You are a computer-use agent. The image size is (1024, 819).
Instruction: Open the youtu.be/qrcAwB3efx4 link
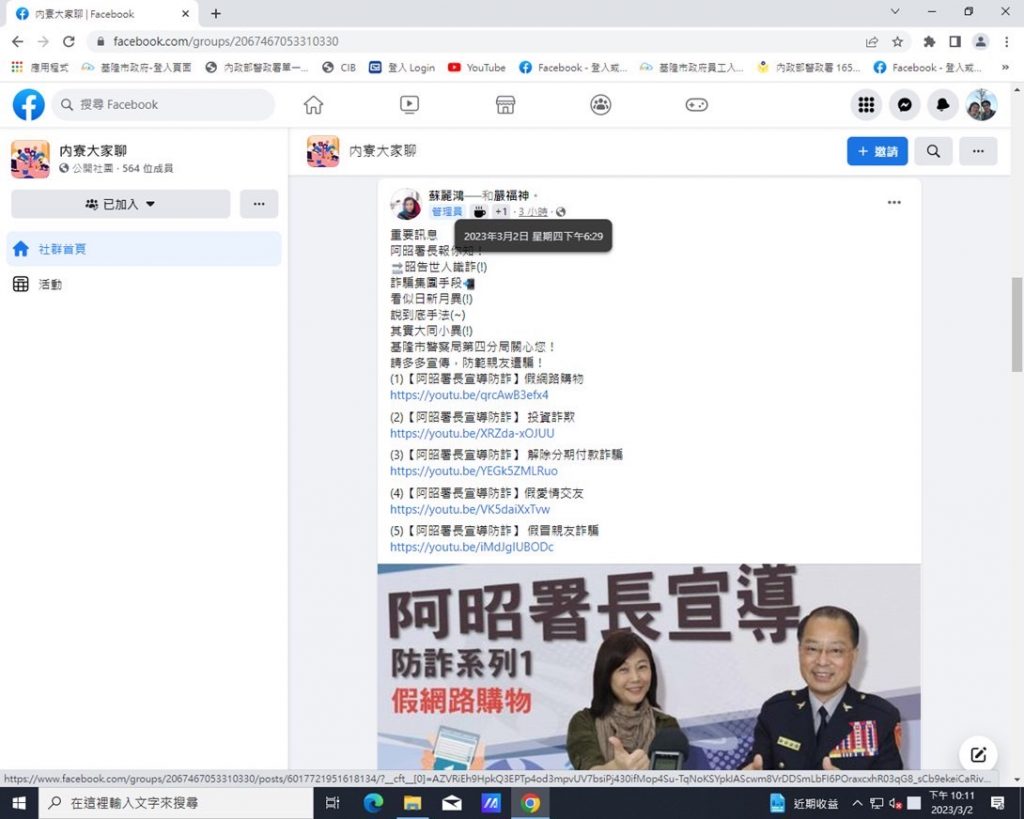click(x=469, y=395)
